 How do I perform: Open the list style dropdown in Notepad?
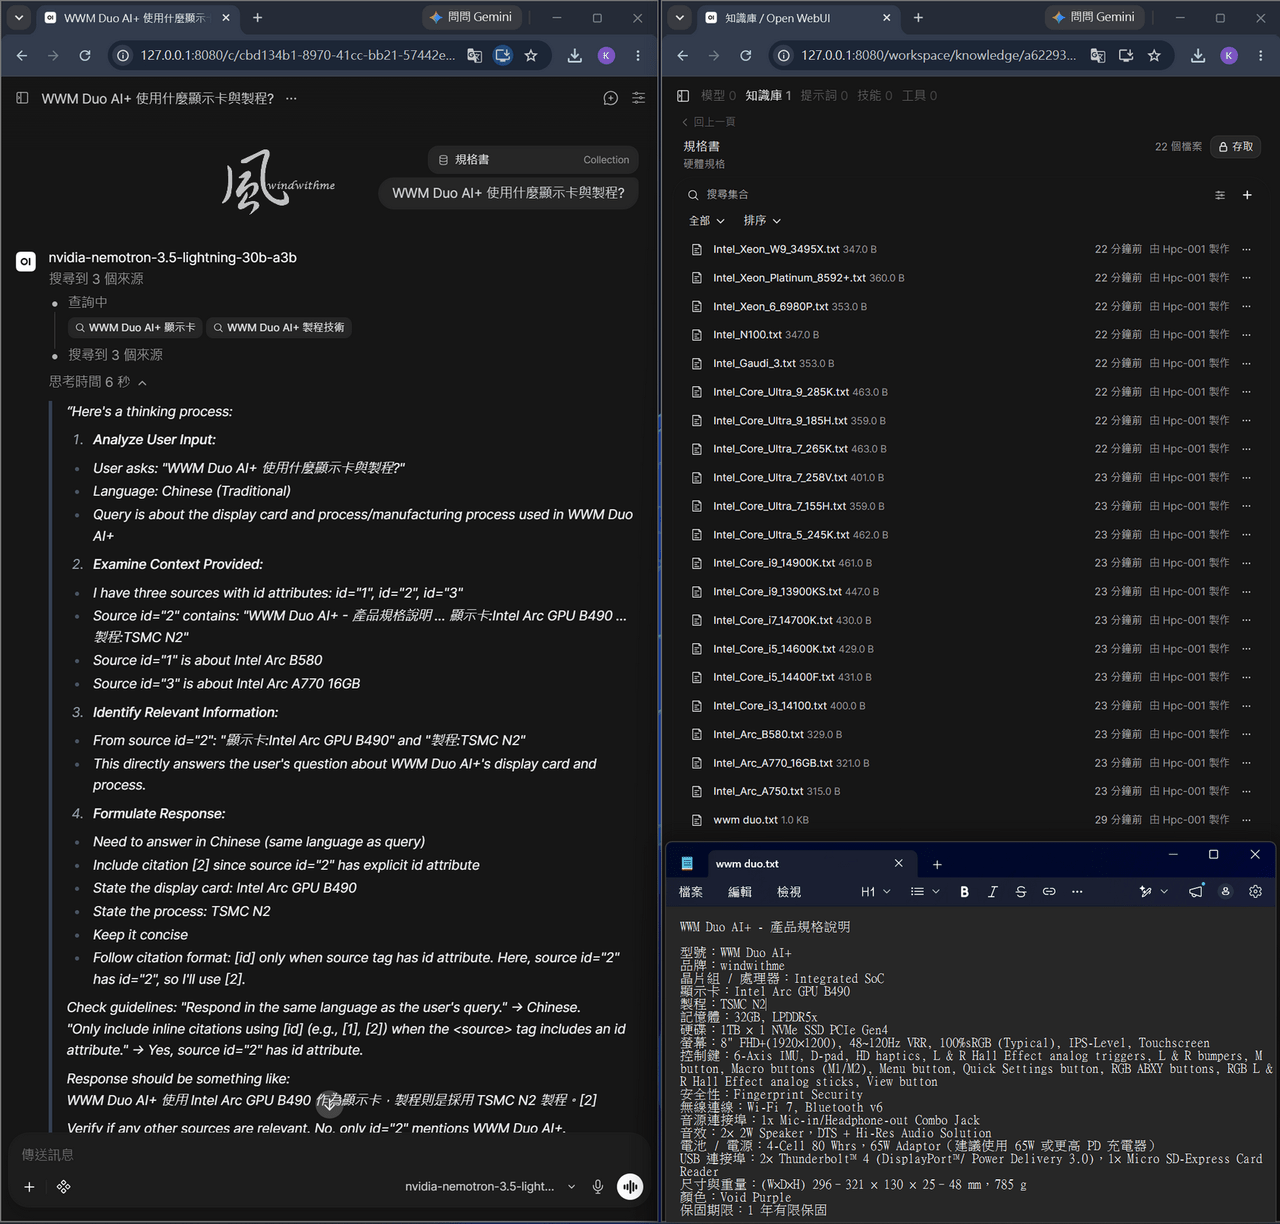(x=925, y=891)
